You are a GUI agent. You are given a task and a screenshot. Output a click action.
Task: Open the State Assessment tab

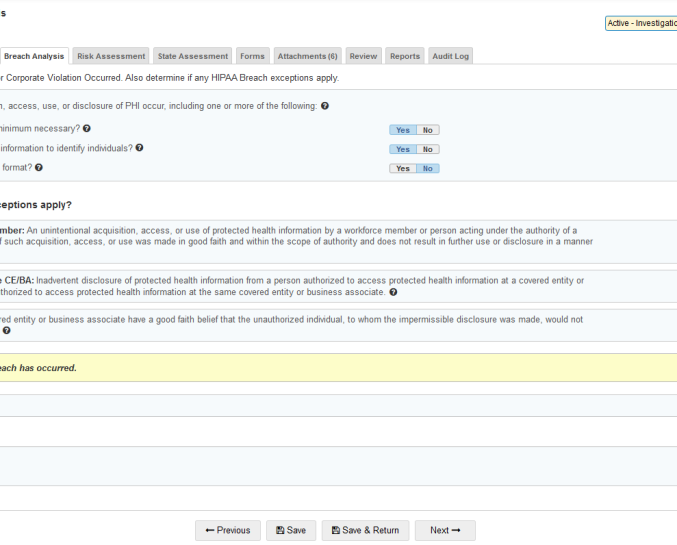[x=193, y=56]
